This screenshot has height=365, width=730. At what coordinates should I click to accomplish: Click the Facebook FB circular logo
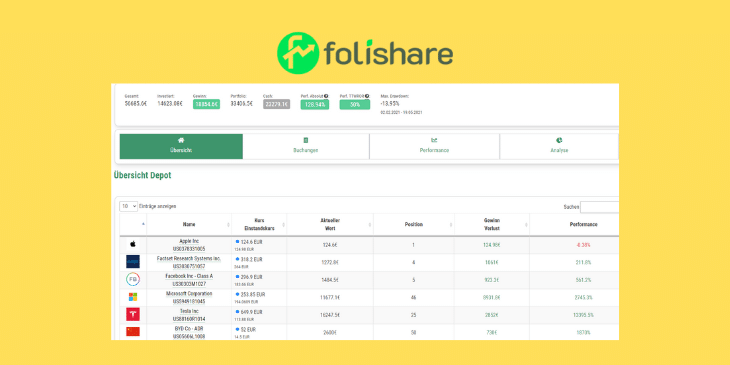point(133,279)
